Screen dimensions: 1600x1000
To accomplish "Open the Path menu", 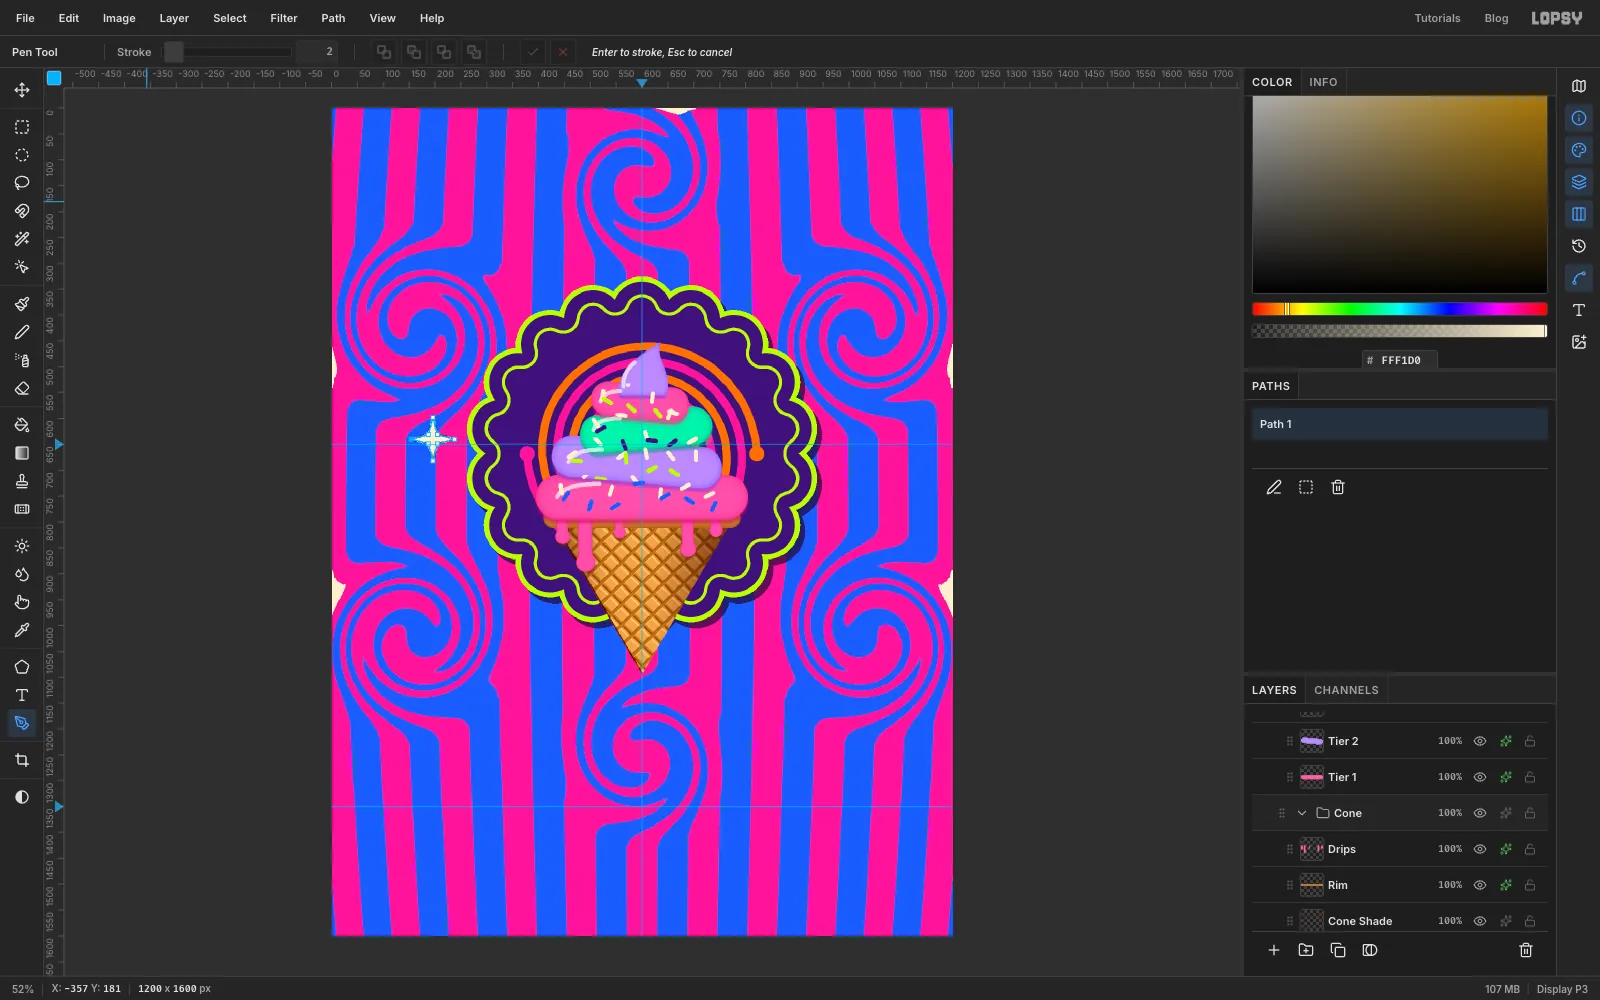I will coord(333,18).
